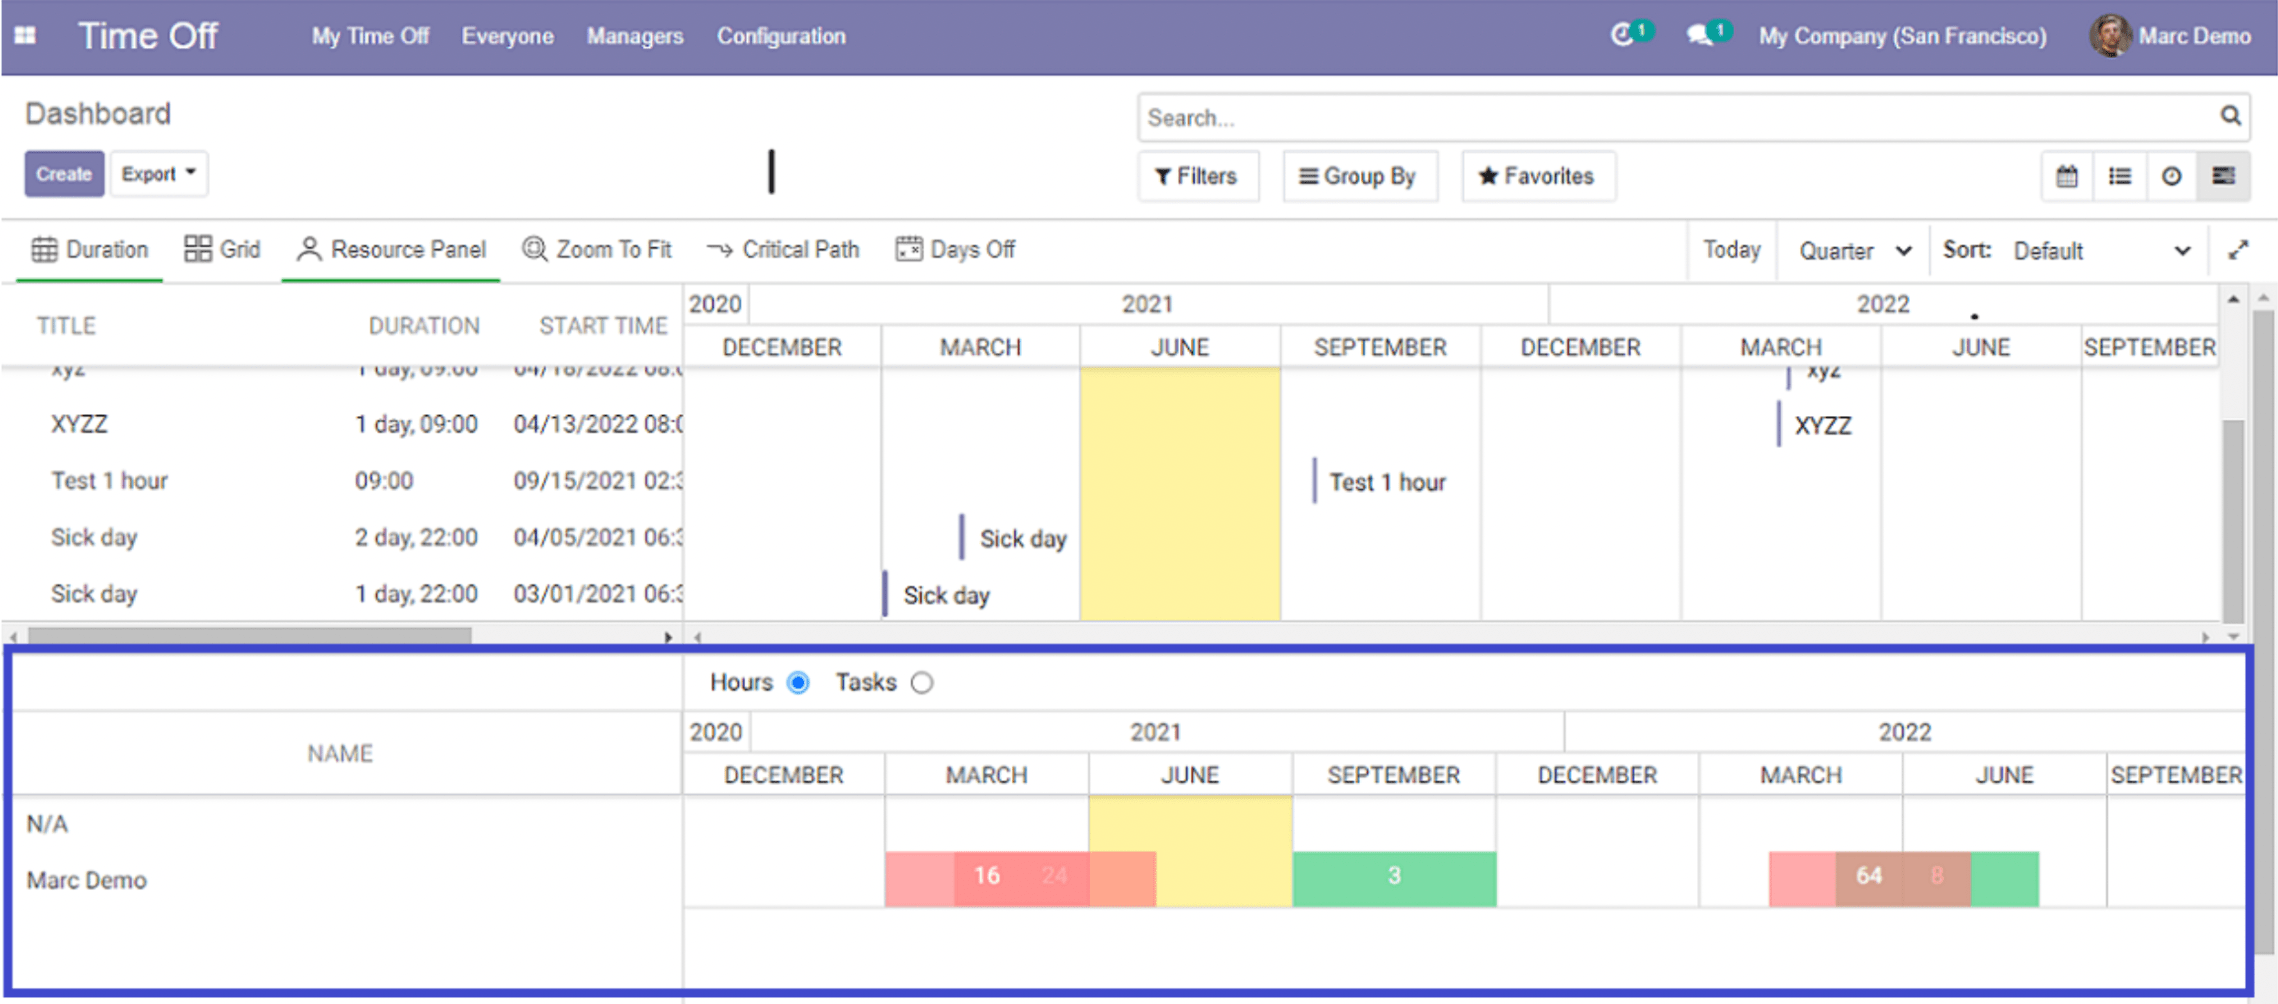
Task: Expand the Quarter scale dropdown
Action: point(1854,251)
